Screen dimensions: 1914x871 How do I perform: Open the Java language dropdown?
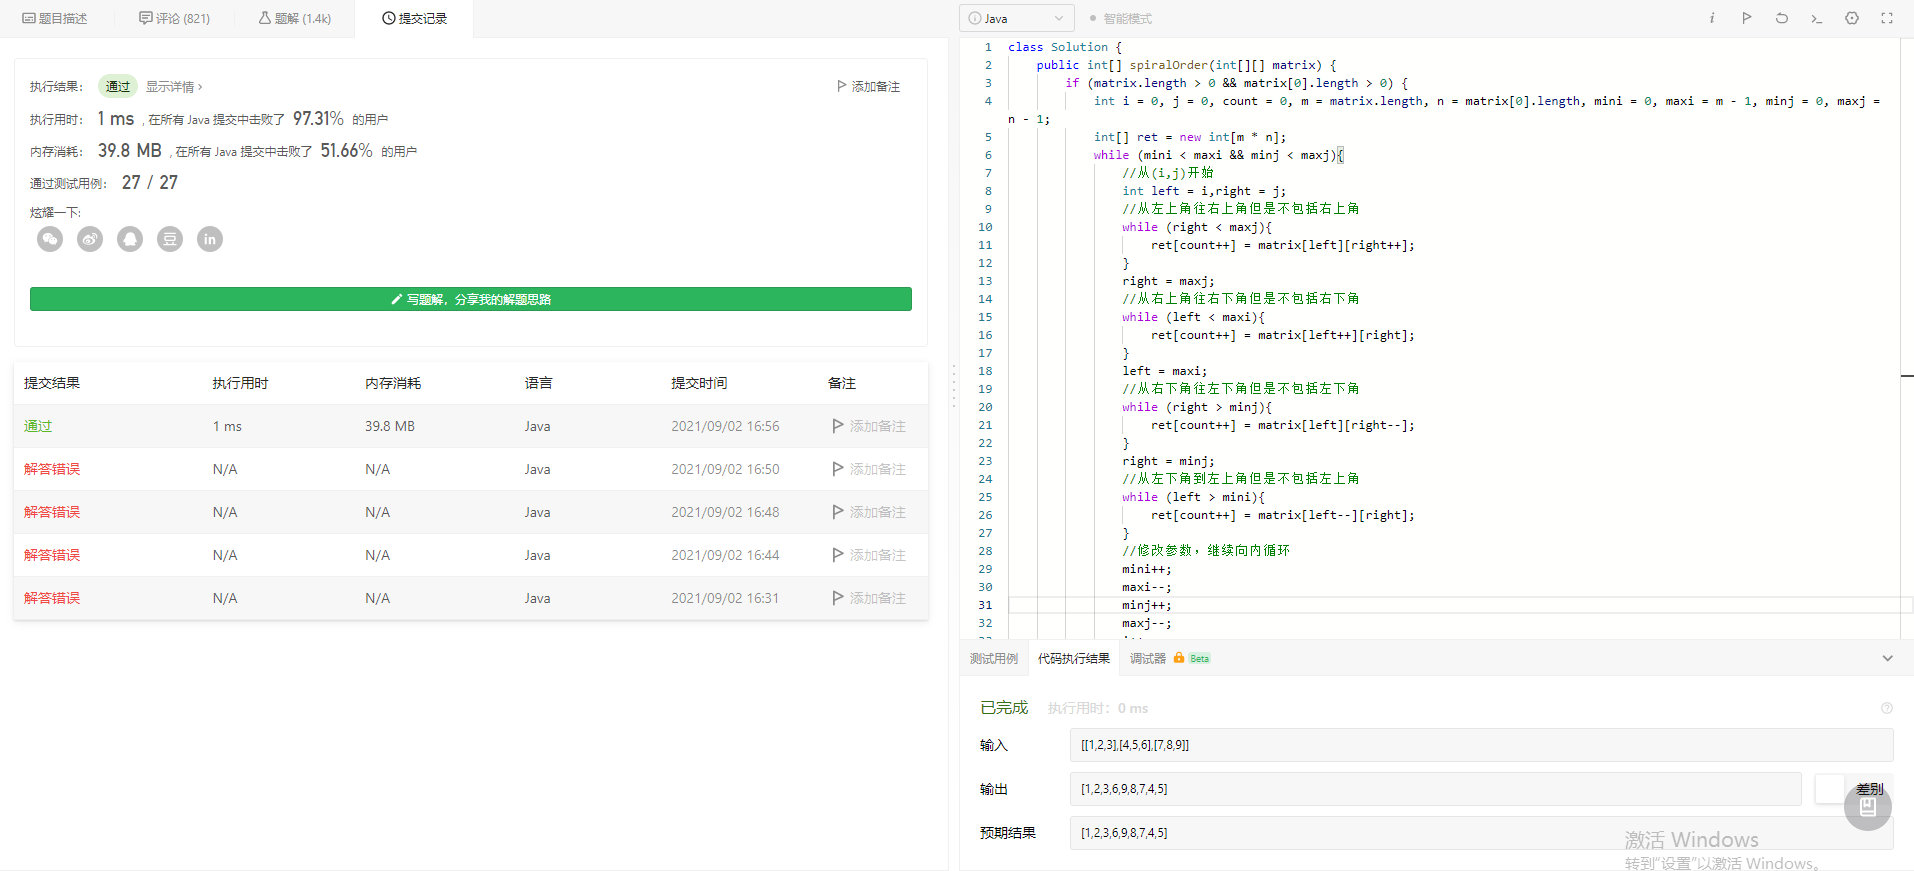click(1017, 18)
